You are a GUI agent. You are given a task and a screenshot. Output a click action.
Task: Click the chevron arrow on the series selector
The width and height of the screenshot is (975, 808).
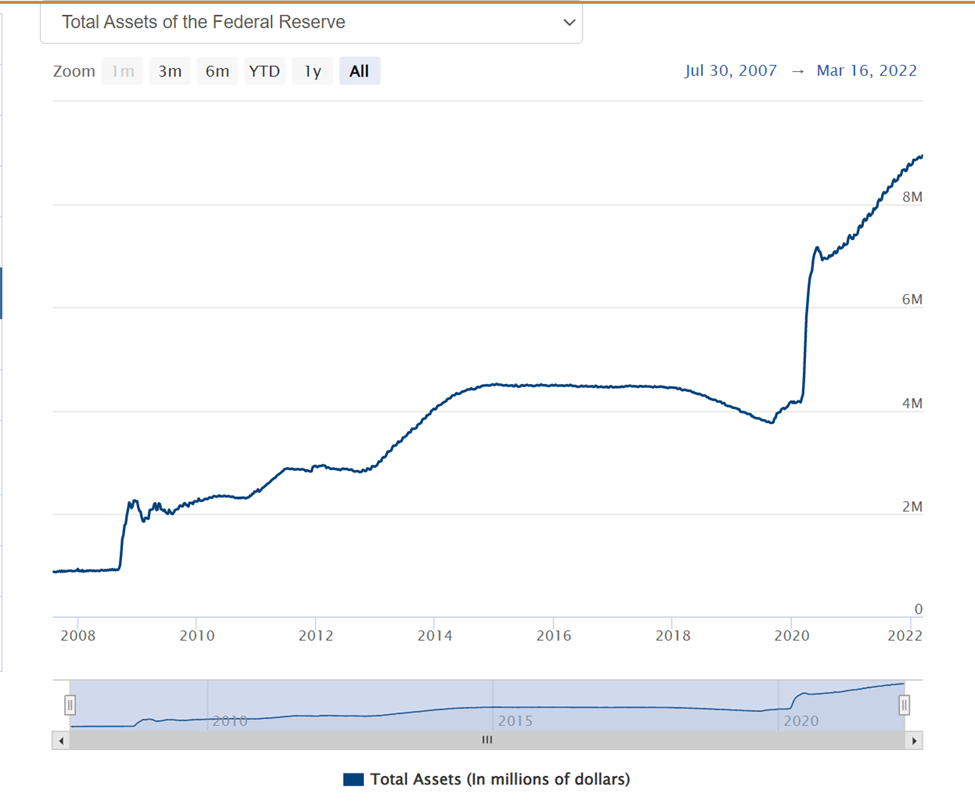(x=569, y=22)
